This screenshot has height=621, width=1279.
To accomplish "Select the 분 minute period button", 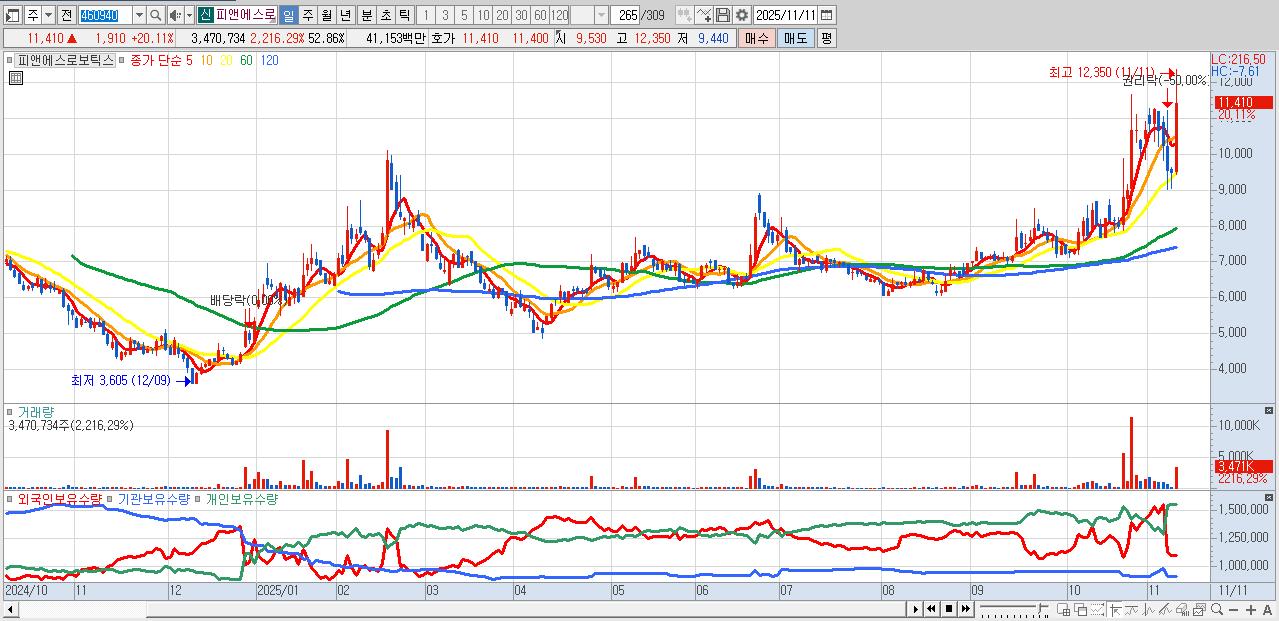I will click(366, 15).
